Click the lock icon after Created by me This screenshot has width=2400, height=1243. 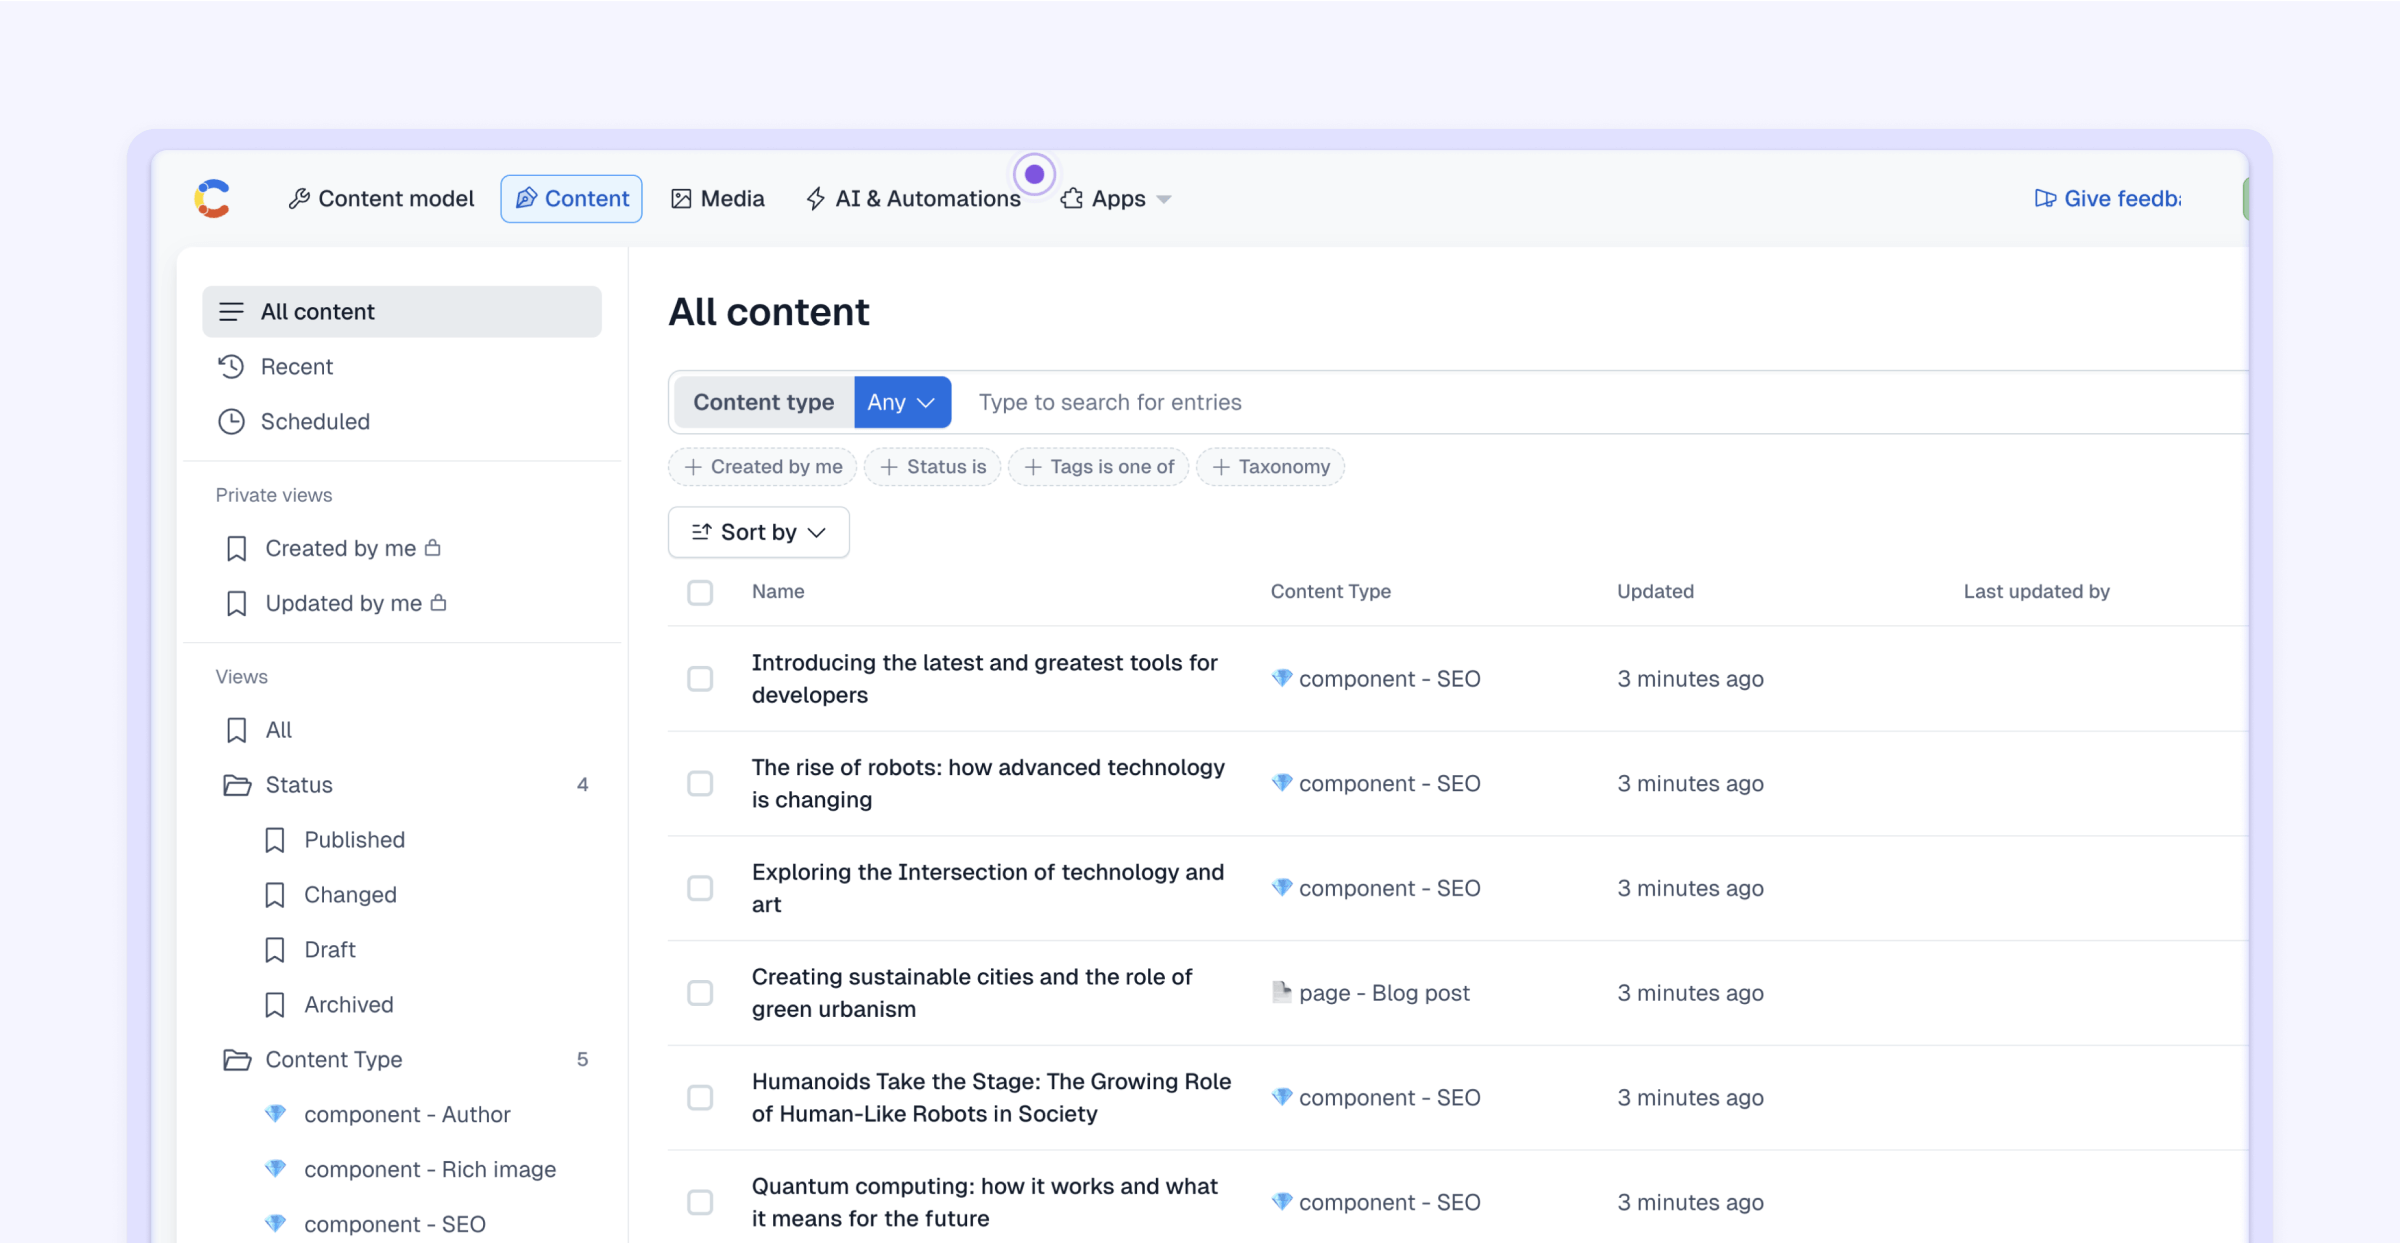click(433, 547)
